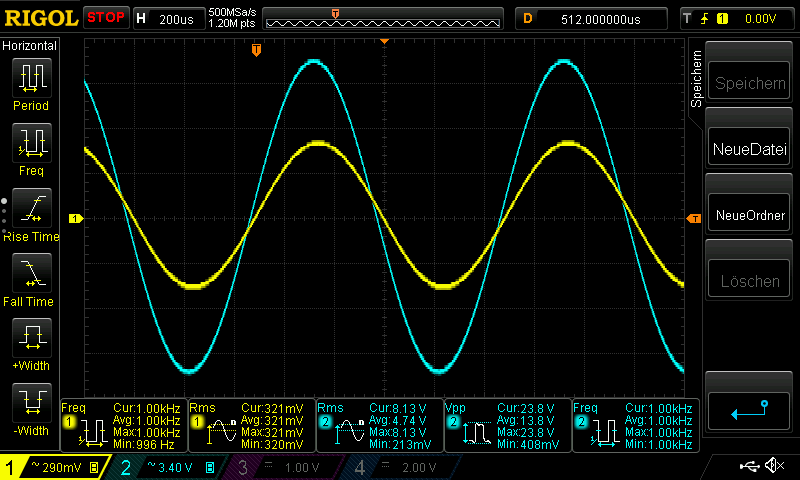The image size is (800, 480).
Task: Click the NeueDatei softkey
Action: [749, 148]
